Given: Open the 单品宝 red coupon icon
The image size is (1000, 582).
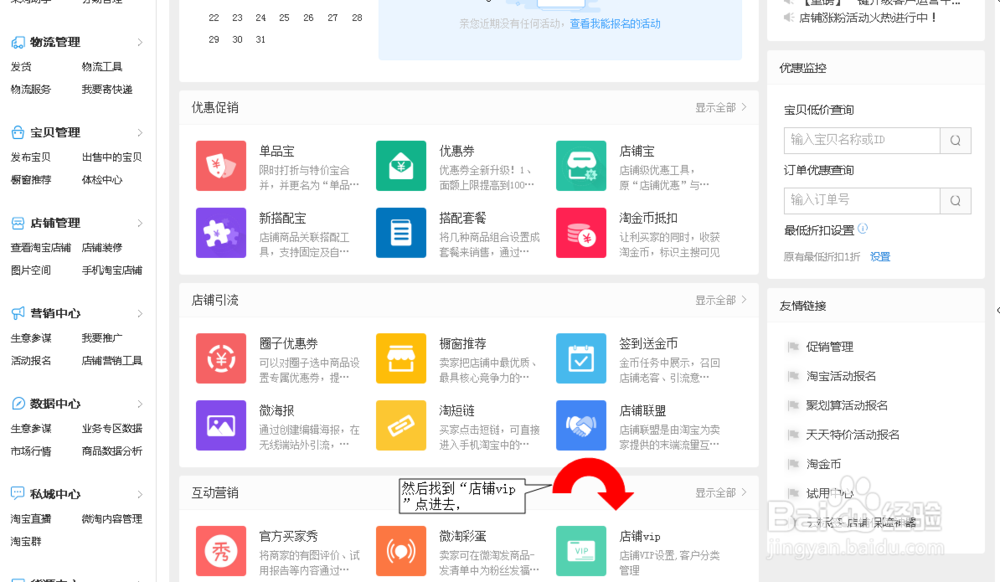Looking at the screenshot, I should point(221,166).
